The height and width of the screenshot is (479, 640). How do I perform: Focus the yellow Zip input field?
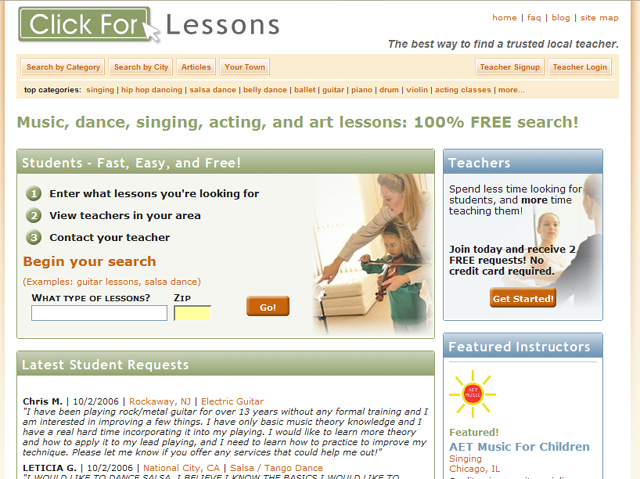pyautogui.click(x=192, y=313)
